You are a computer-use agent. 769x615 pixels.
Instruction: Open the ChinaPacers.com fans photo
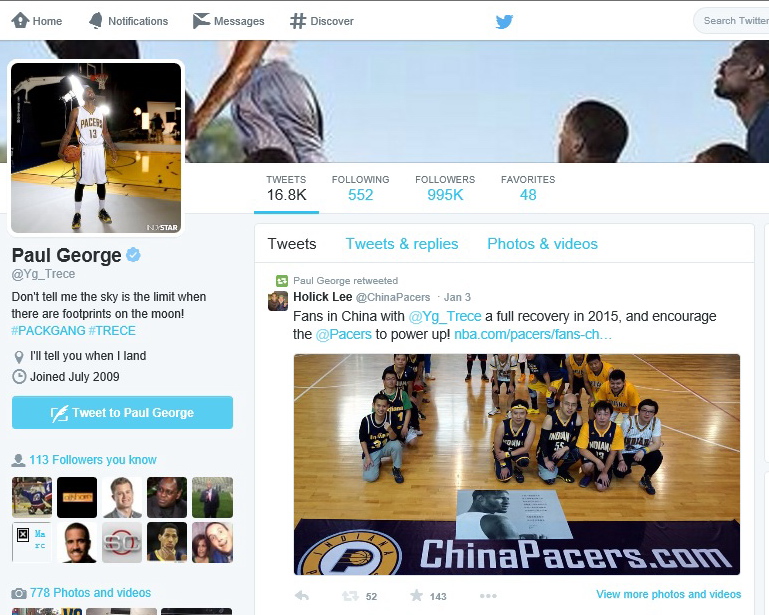tap(516, 464)
